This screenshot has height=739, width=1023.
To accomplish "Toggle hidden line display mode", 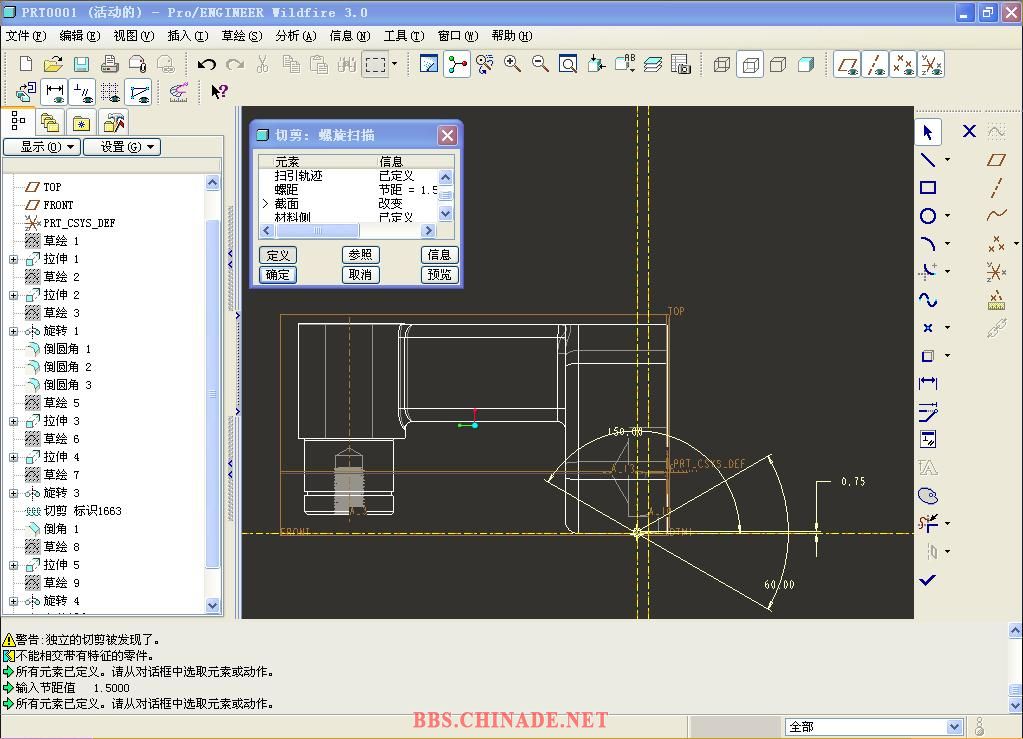I will click(x=750, y=64).
